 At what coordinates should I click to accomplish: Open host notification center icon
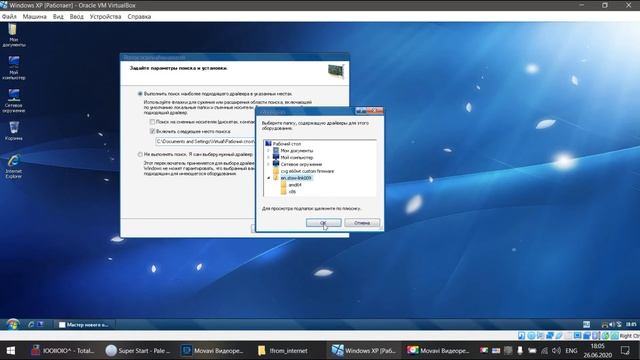point(625,351)
